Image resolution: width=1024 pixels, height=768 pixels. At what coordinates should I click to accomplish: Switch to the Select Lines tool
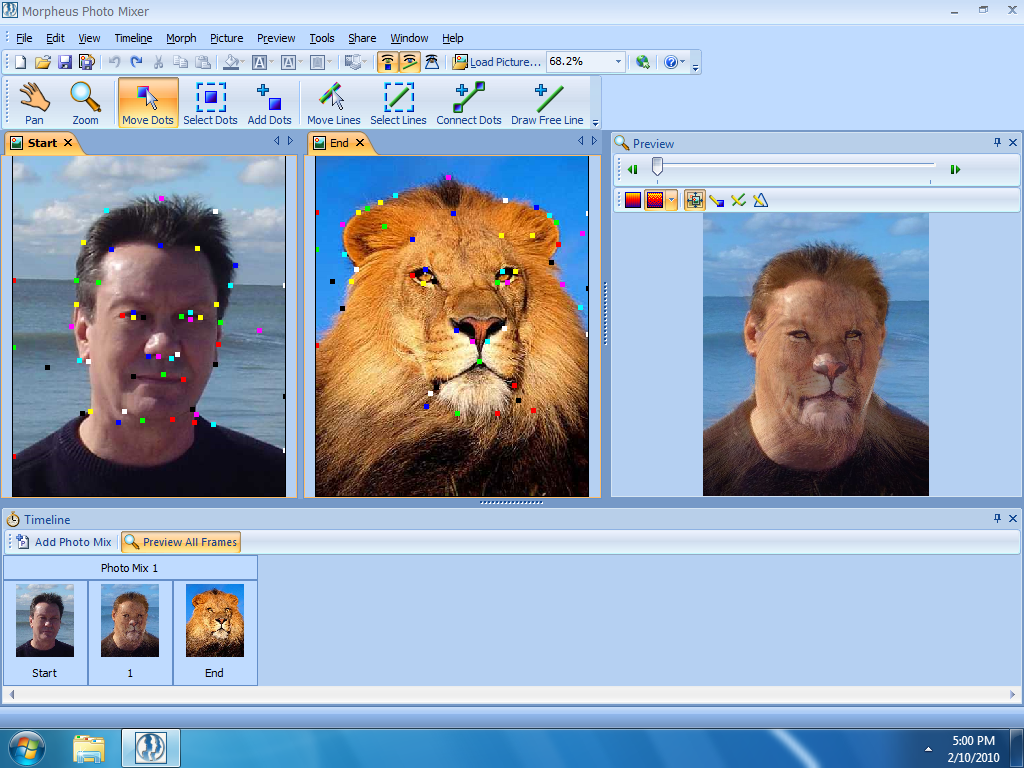[x=398, y=100]
